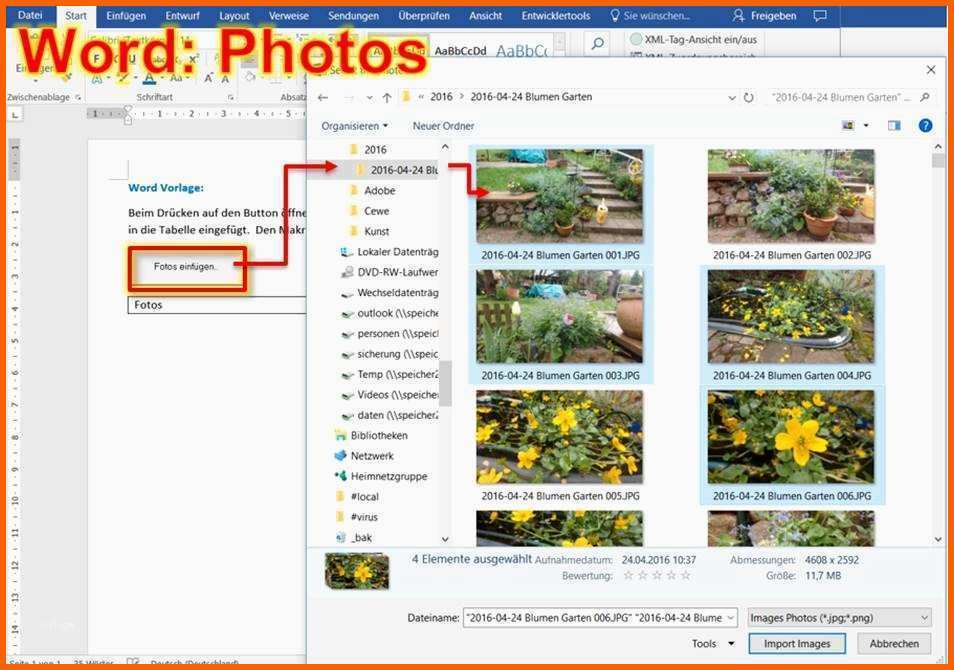Image resolution: width=954 pixels, height=670 pixels.
Task: Select the Cewe folder in tree
Action: coord(369,211)
